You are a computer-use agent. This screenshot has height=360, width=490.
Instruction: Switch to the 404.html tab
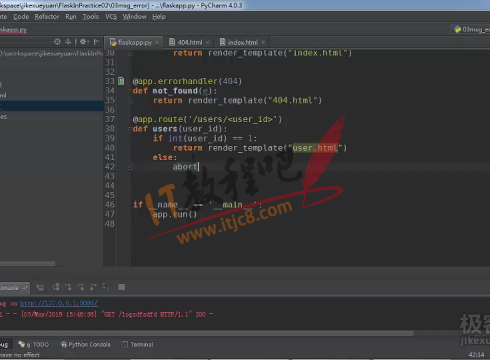(190, 42)
